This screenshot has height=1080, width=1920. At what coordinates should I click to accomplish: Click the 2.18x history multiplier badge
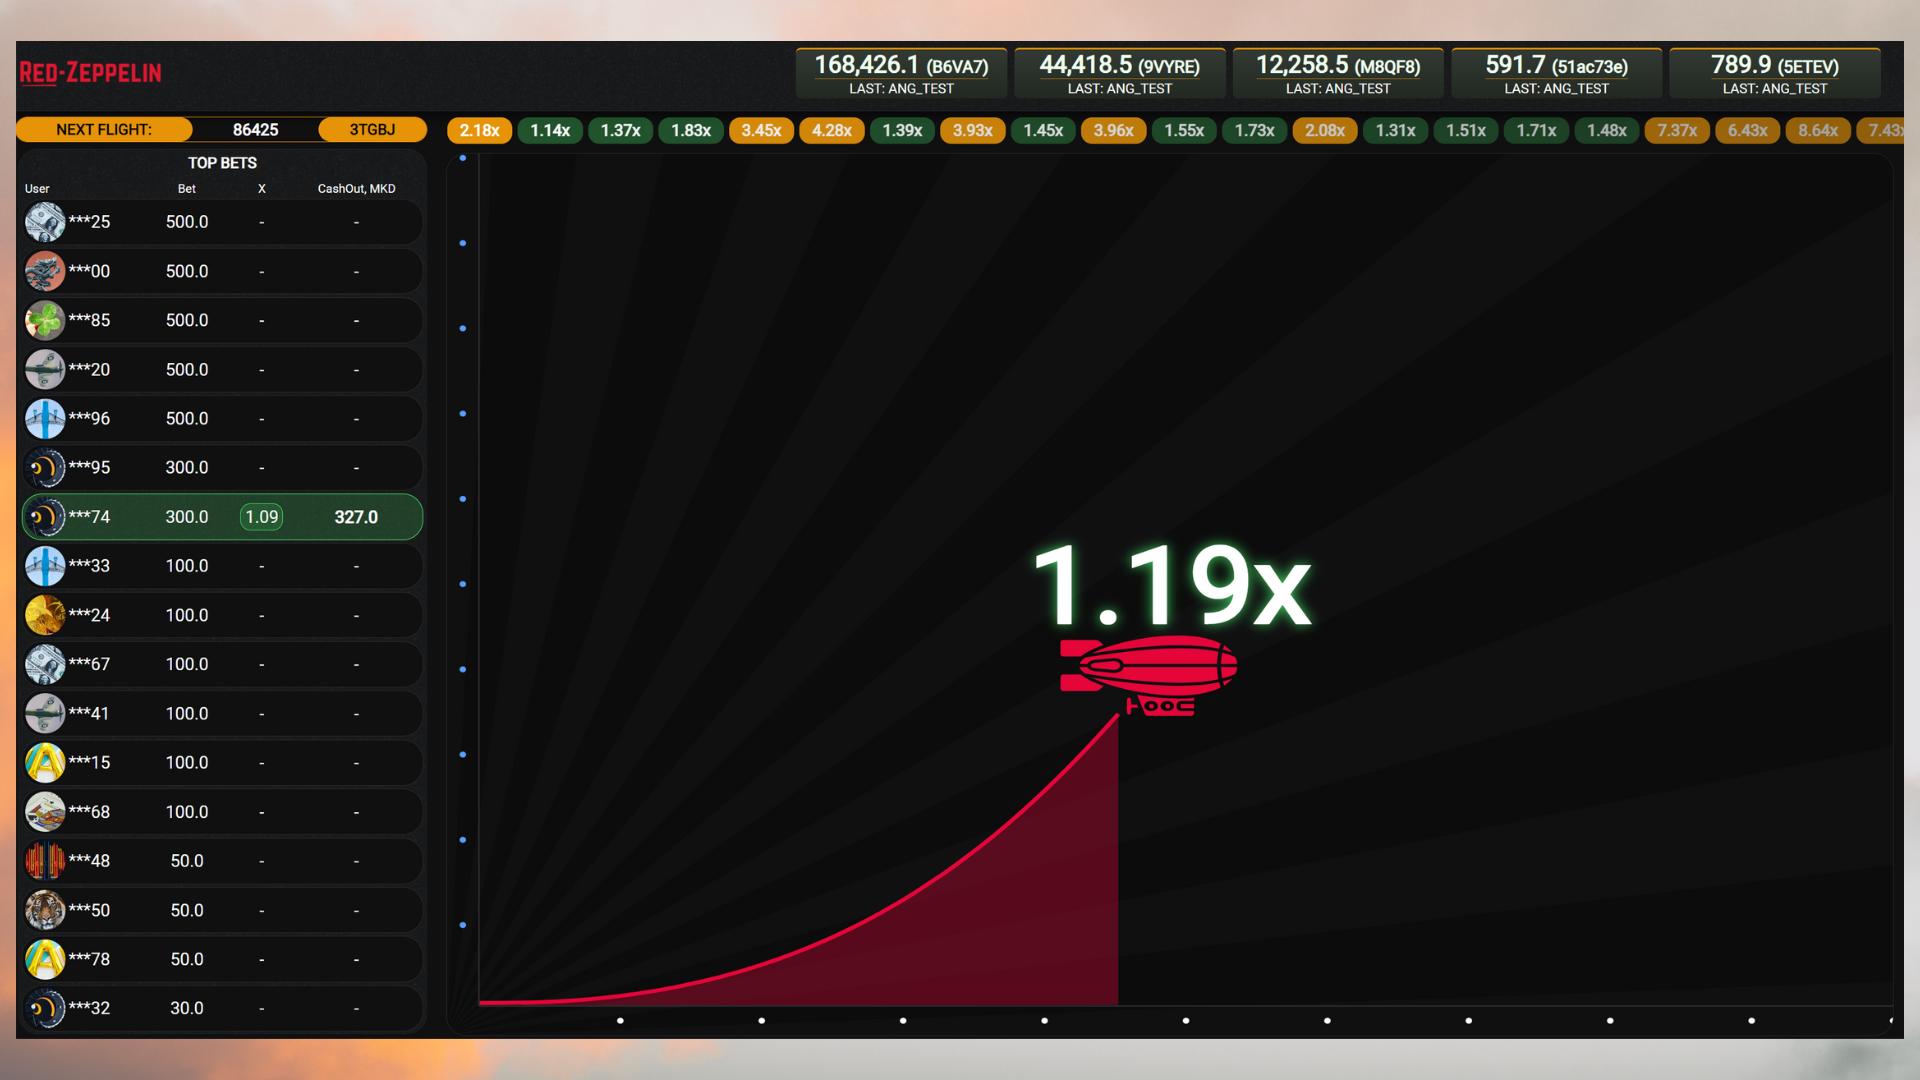[x=479, y=130]
